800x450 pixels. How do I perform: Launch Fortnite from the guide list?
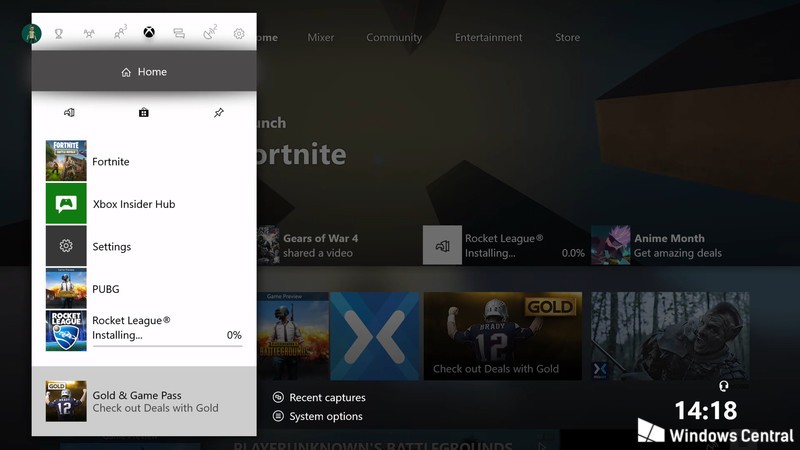pyautogui.click(x=144, y=161)
